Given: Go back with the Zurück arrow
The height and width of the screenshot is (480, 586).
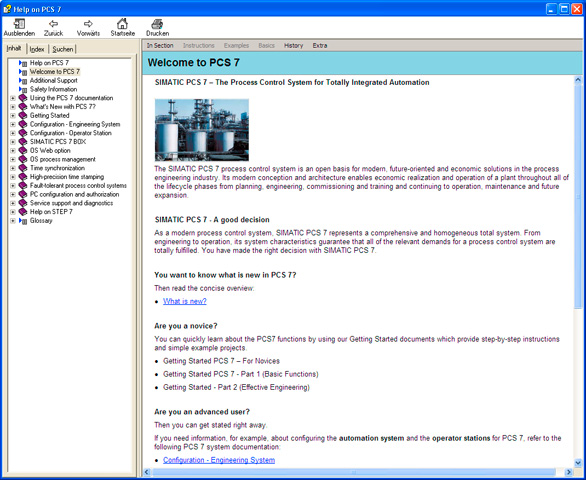Looking at the screenshot, I should coord(53,24).
